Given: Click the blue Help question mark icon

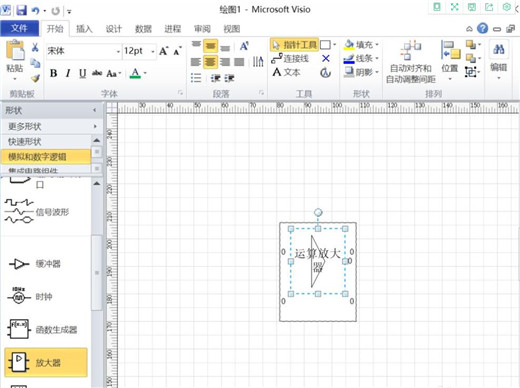Looking at the screenshot, I should (482, 29).
